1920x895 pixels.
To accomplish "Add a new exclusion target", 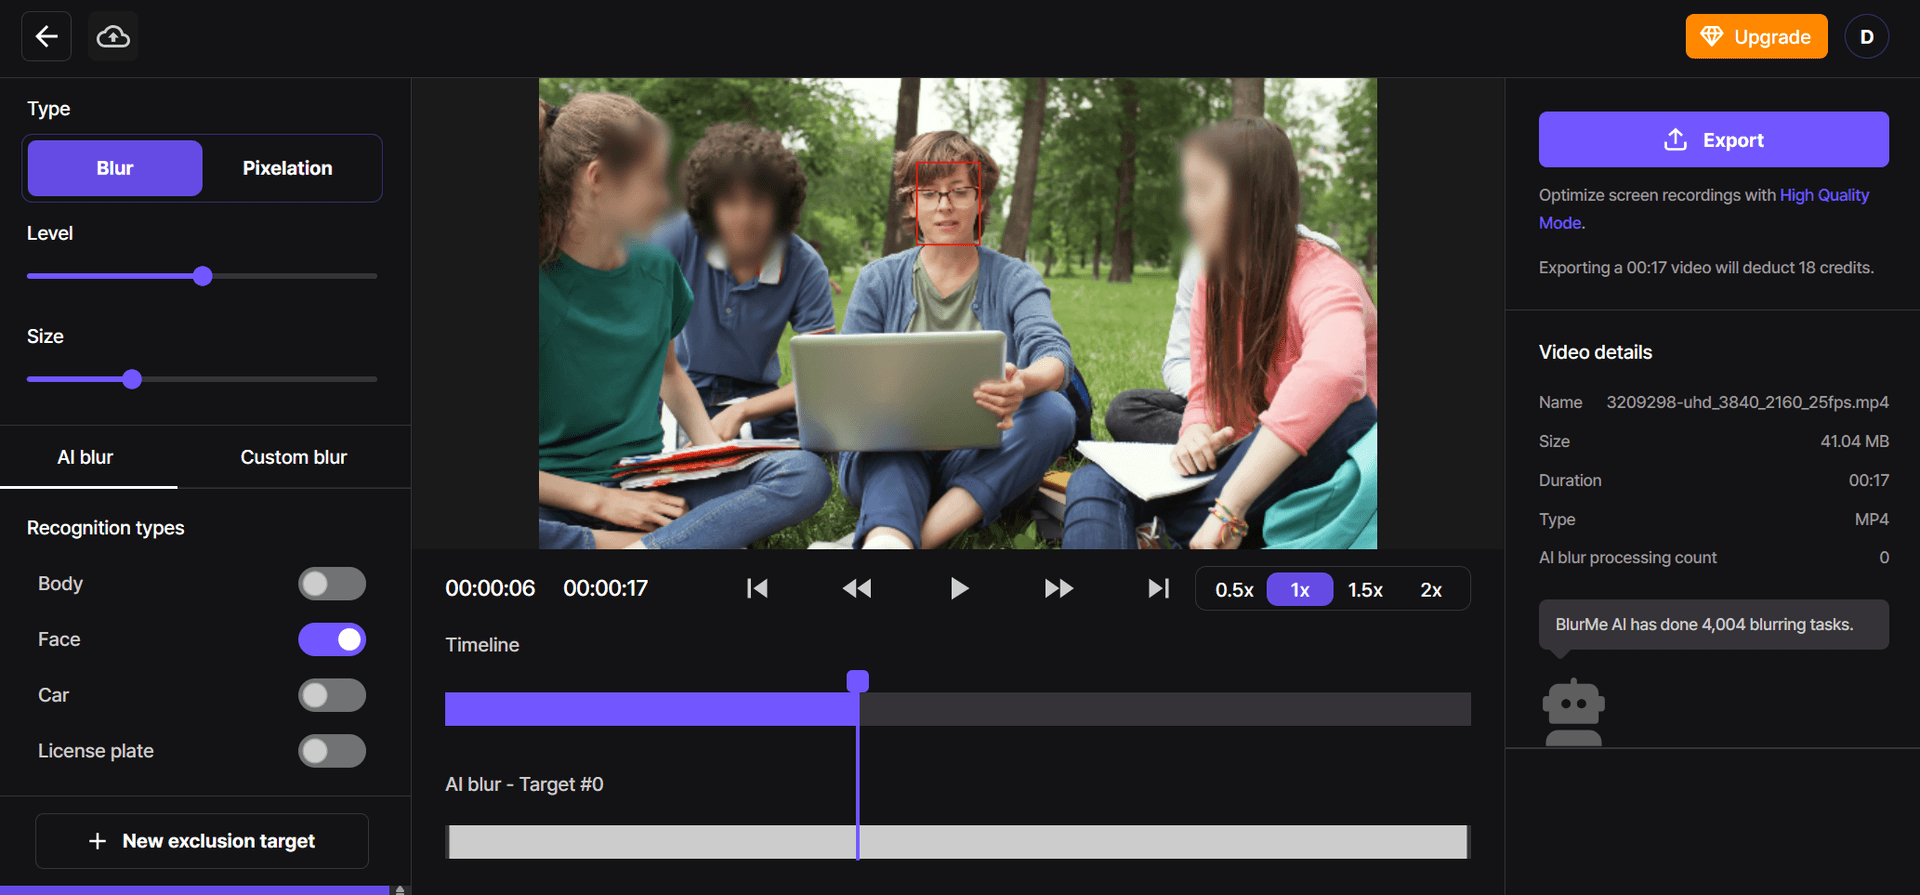I will pos(202,841).
